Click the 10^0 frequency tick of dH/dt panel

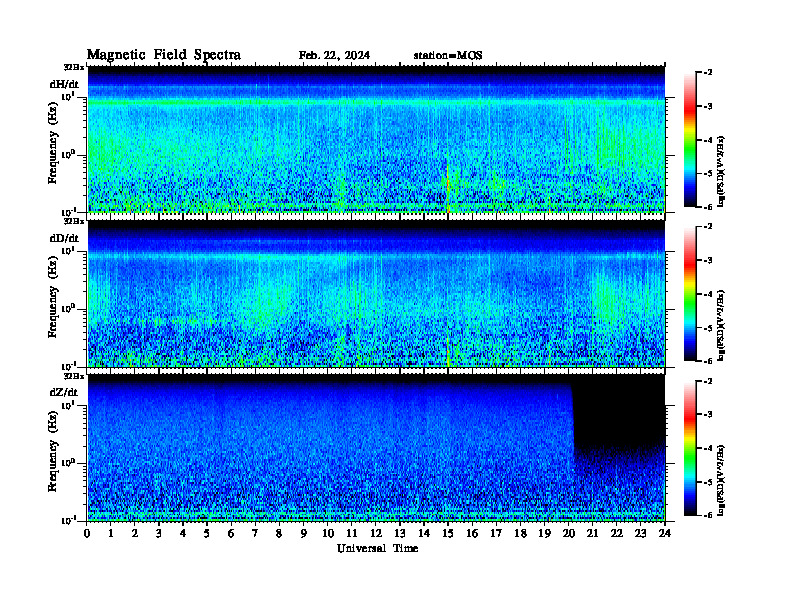[x=68, y=154]
